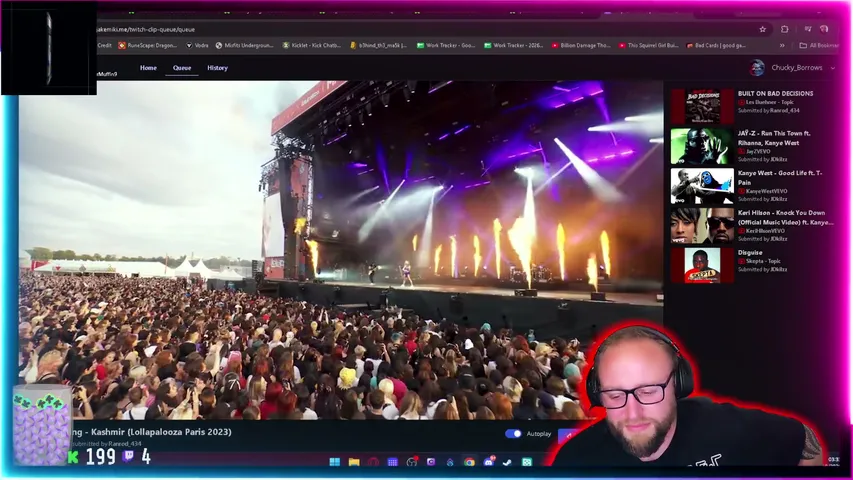Click the address bar URL field

coord(424,29)
